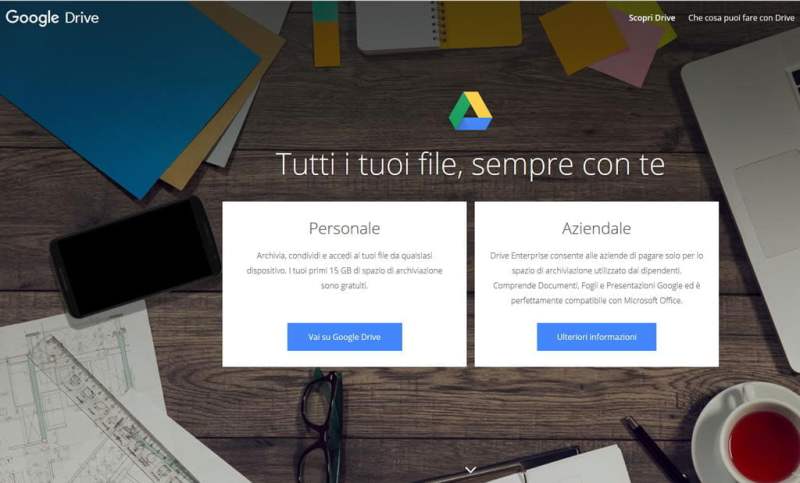Click the word Google in header logo
Viewport: 800px width, 483px height.
32,17
